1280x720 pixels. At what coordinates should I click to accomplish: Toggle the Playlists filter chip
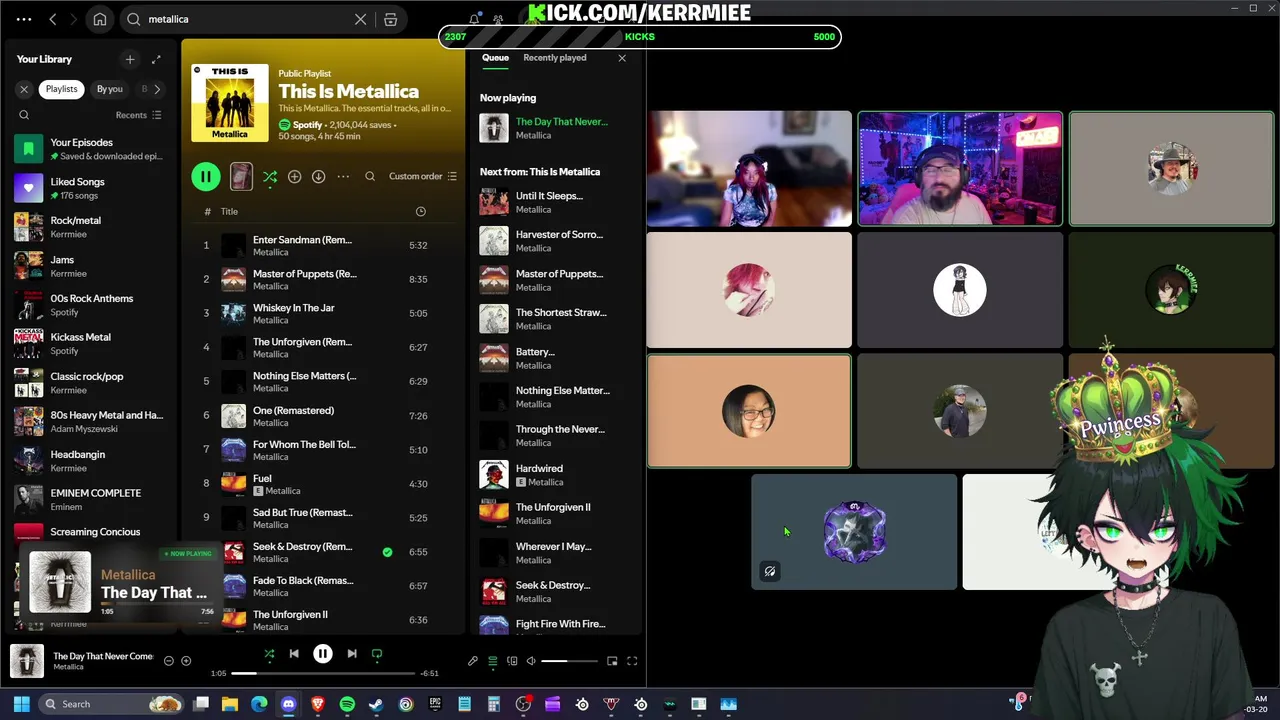click(61, 89)
